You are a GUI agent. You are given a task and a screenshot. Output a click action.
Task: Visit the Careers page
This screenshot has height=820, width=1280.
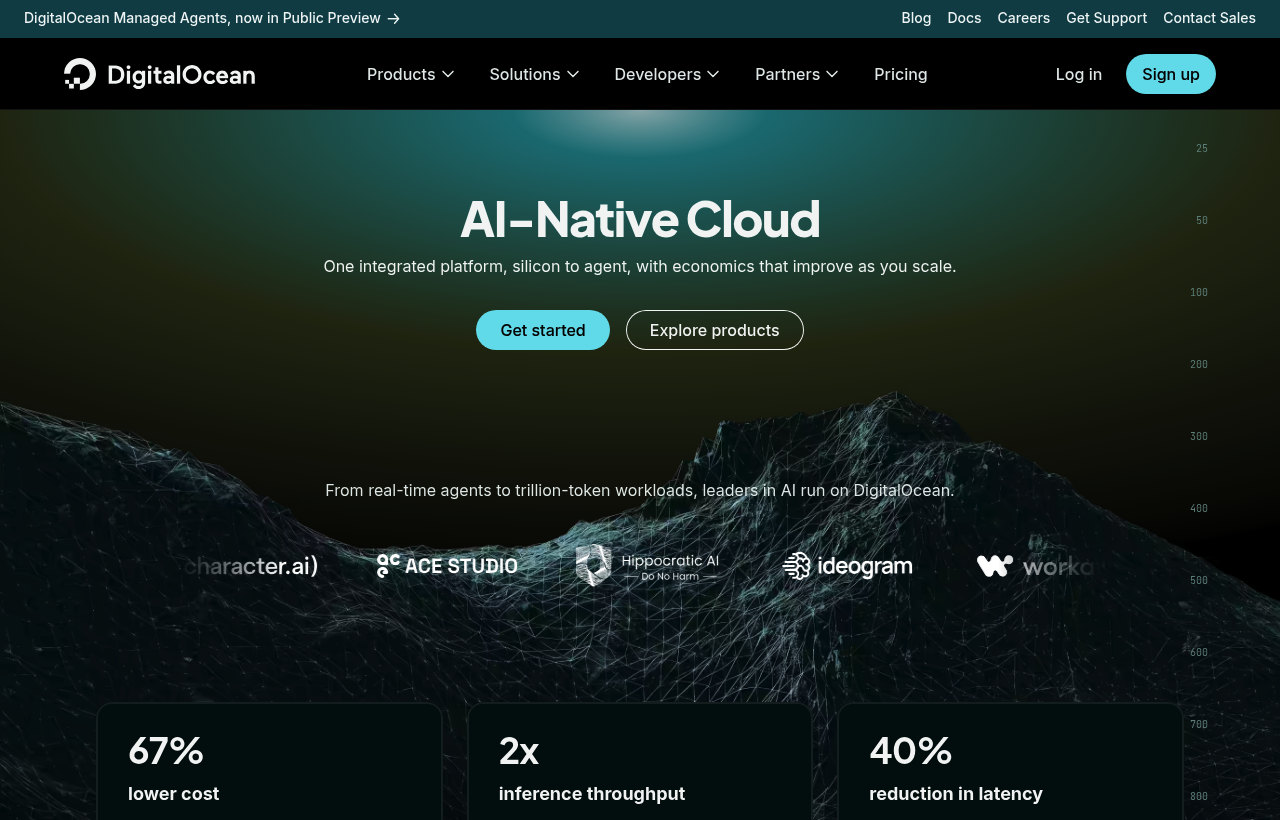(x=1024, y=18)
